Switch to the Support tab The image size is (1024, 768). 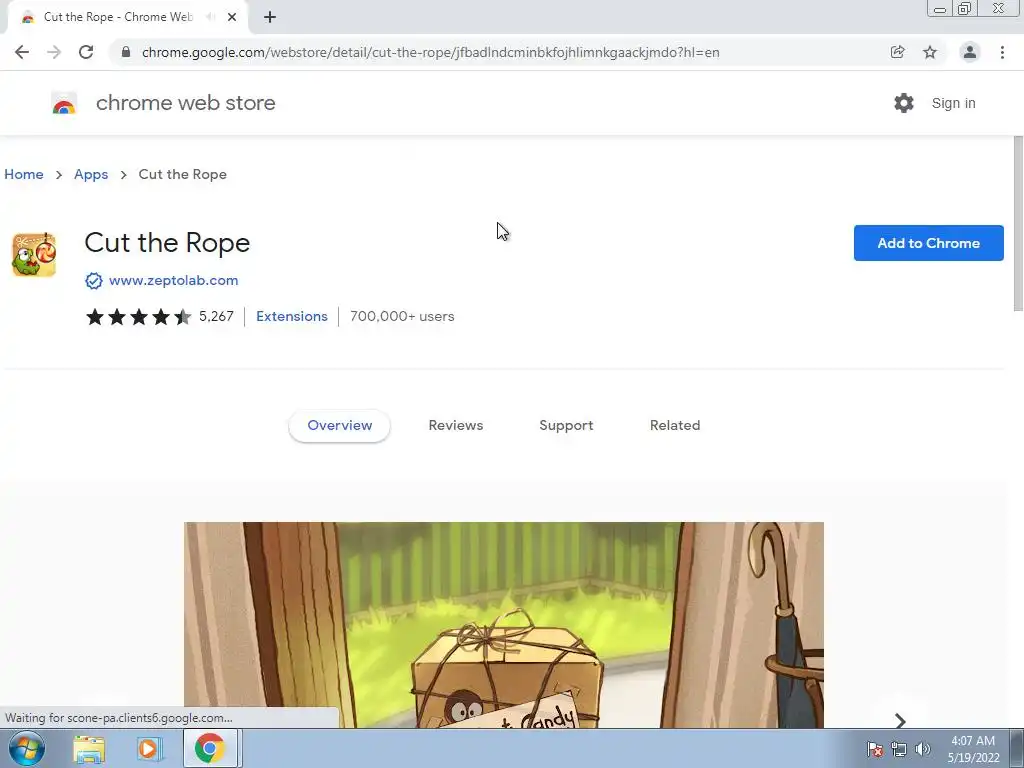566,425
